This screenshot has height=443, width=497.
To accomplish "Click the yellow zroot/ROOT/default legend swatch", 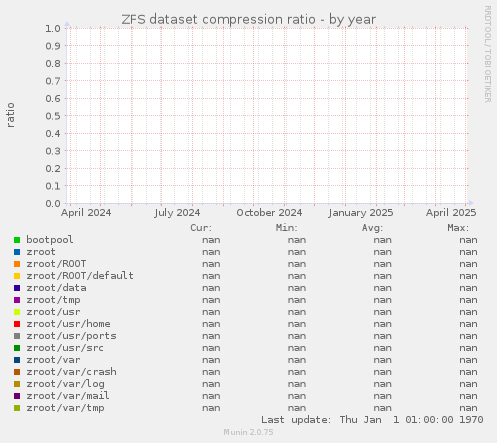I will coord(17,276).
